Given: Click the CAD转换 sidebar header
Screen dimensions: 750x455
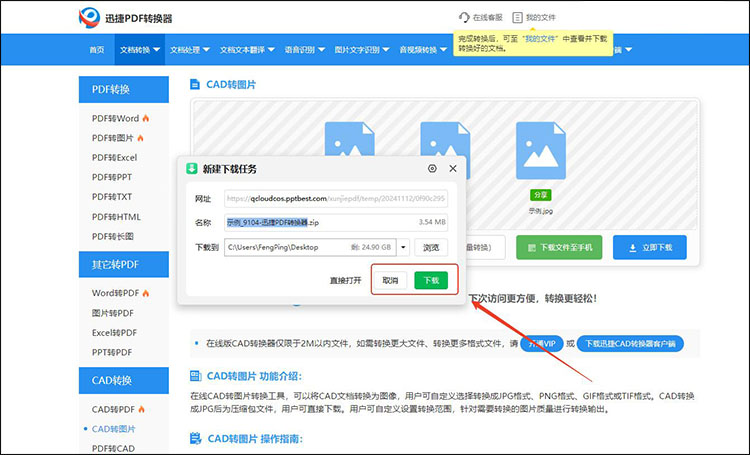Looking at the screenshot, I should pyautogui.click(x=124, y=380).
